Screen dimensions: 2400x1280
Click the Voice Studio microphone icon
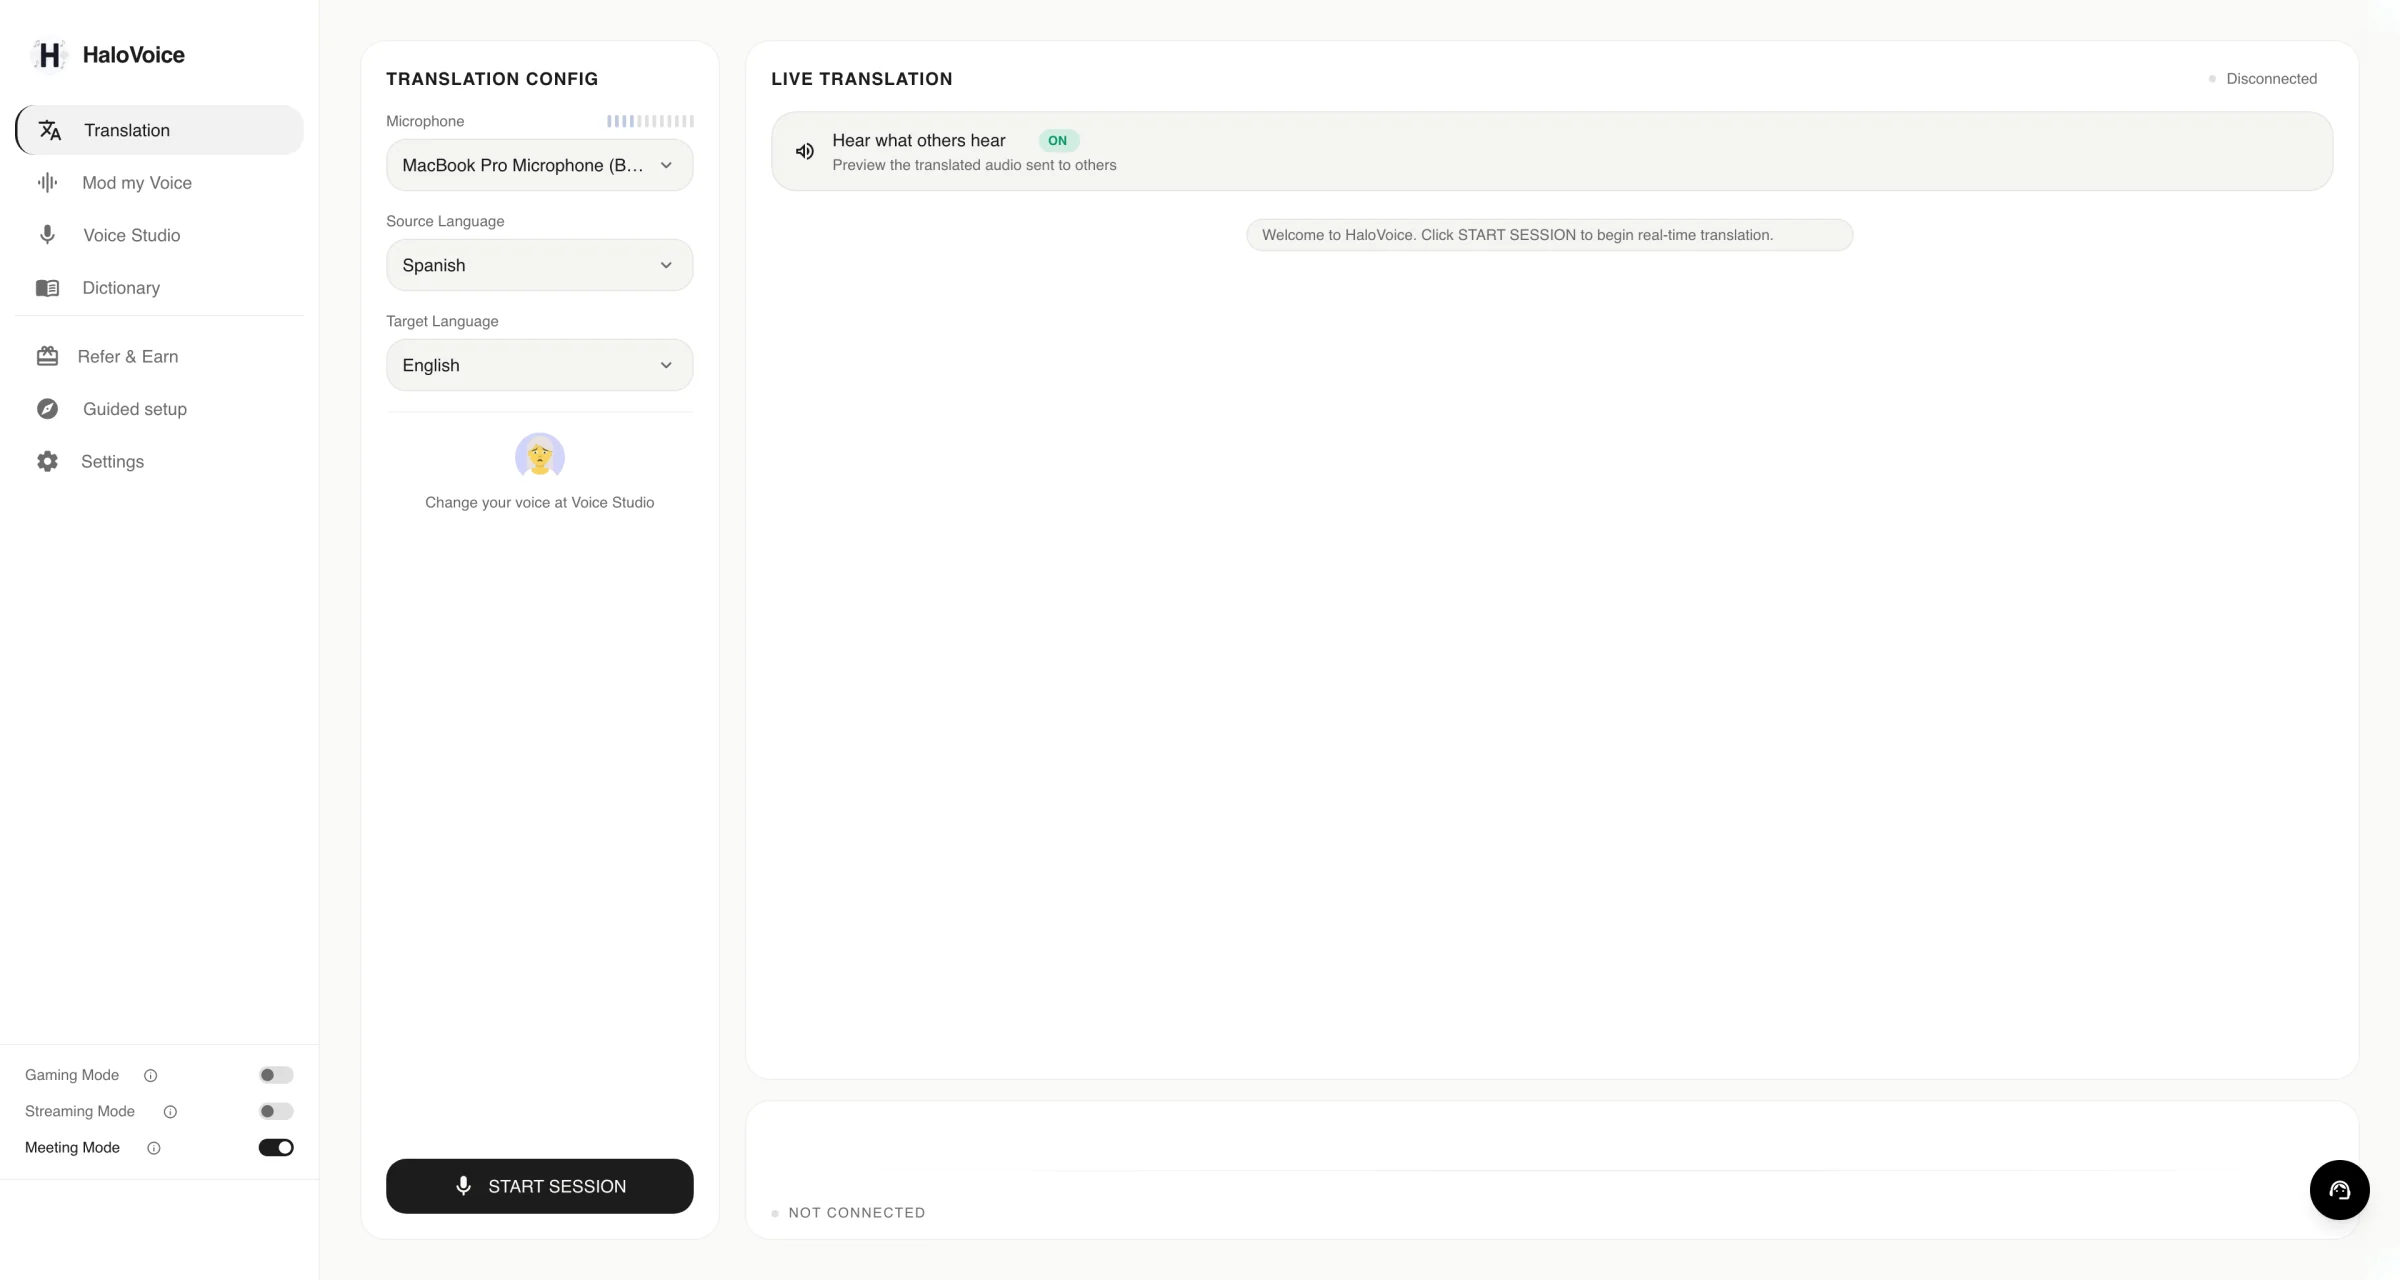click(47, 235)
